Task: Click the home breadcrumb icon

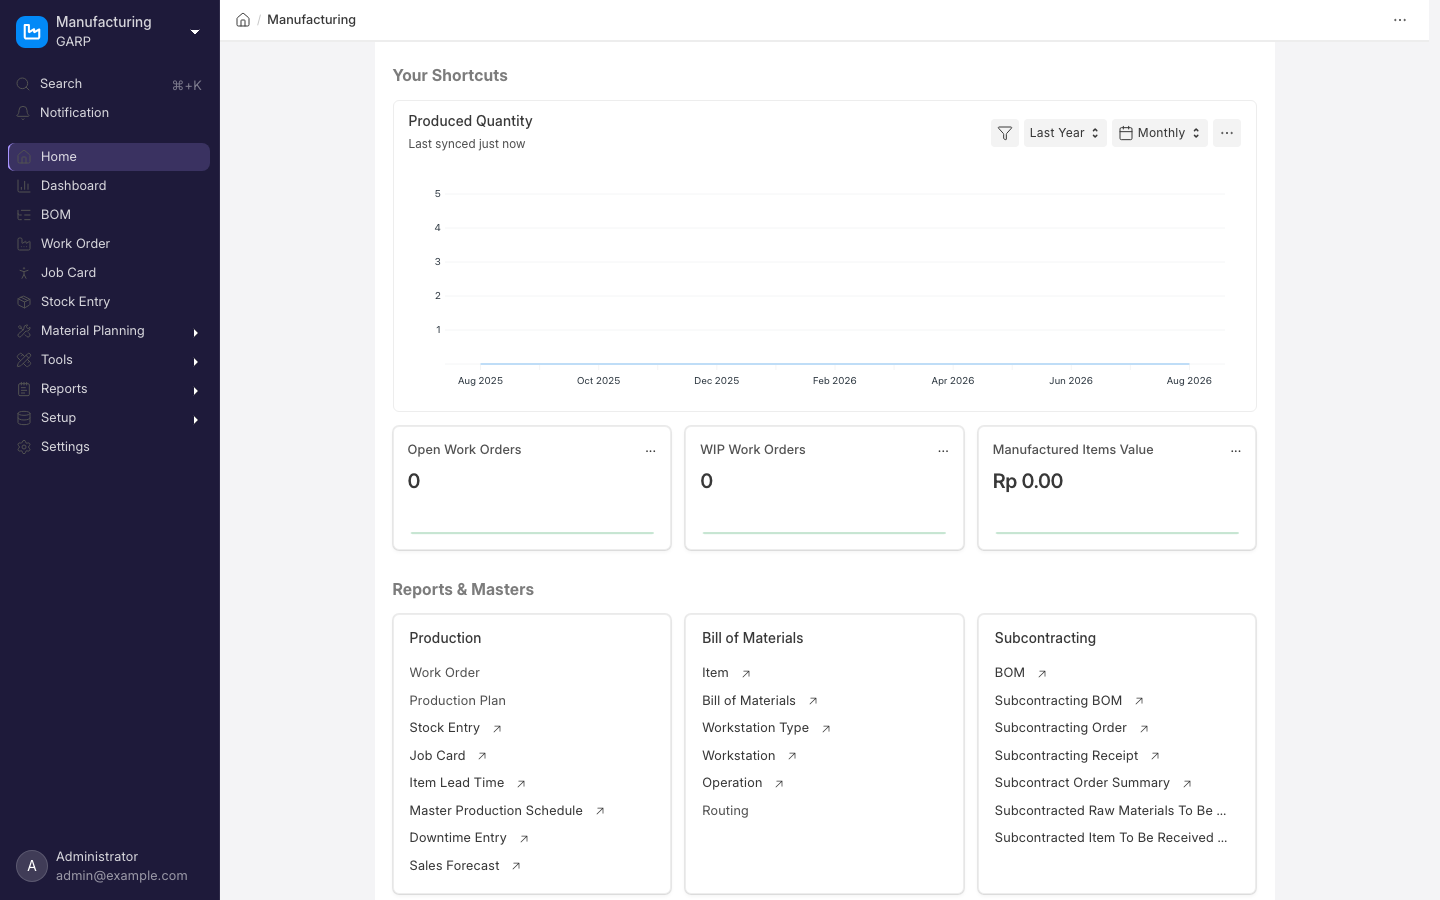Action: [x=243, y=20]
